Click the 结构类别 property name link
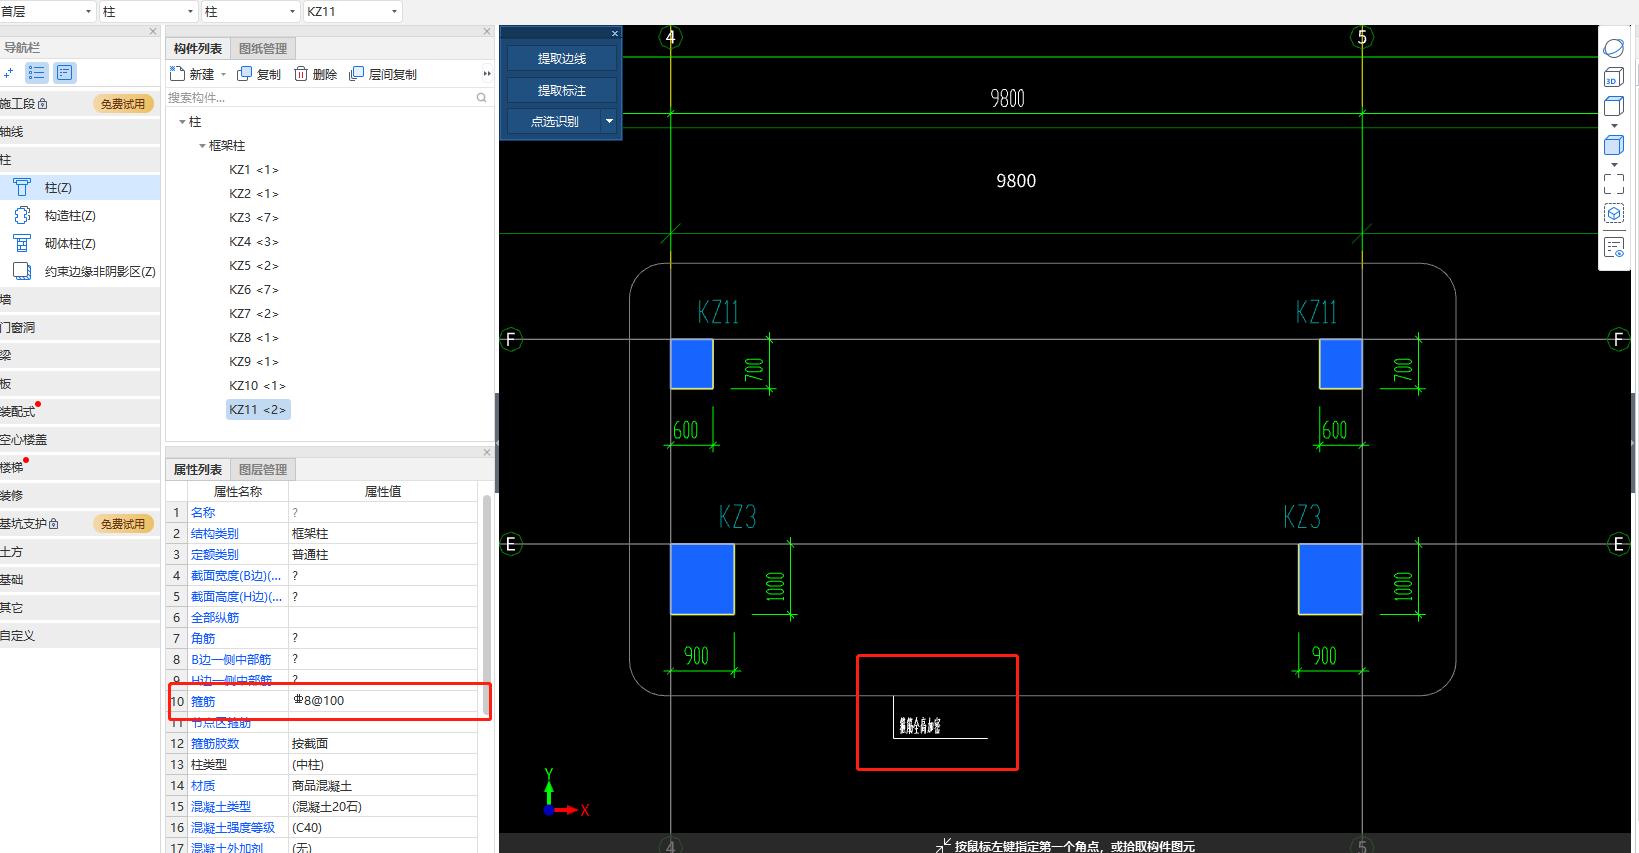 pos(215,534)
